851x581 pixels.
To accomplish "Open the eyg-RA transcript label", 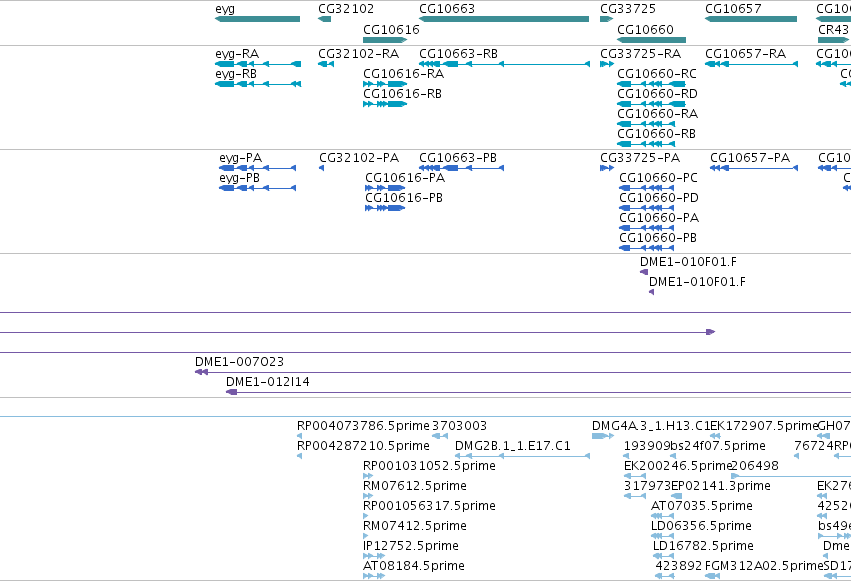I will 237,54.
